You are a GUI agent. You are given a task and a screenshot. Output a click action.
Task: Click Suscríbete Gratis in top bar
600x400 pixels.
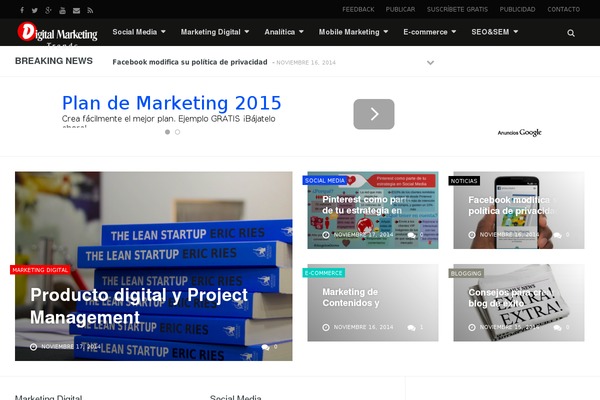pyautogui.click(x=457, y=10)
